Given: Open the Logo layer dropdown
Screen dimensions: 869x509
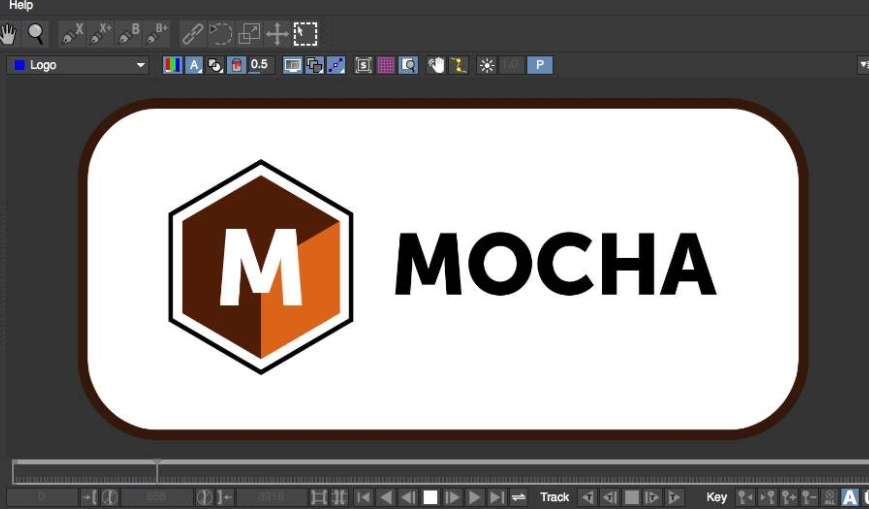Looking at the screenshot, I should (78, 65).
